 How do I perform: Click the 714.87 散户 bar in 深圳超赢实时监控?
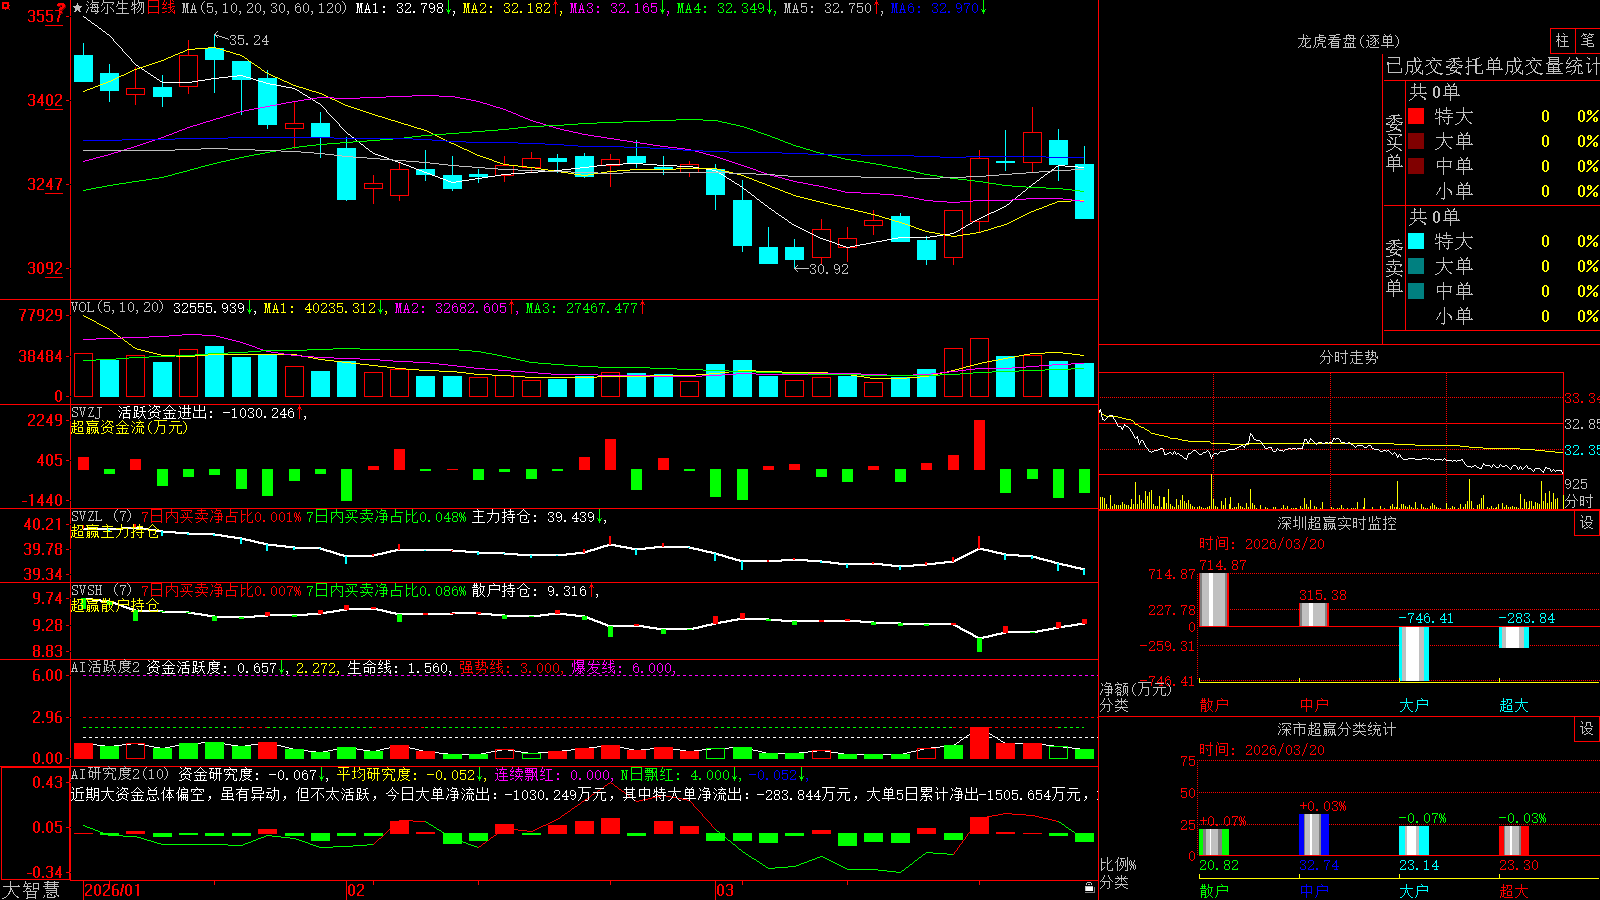[x=1213, y=600]
